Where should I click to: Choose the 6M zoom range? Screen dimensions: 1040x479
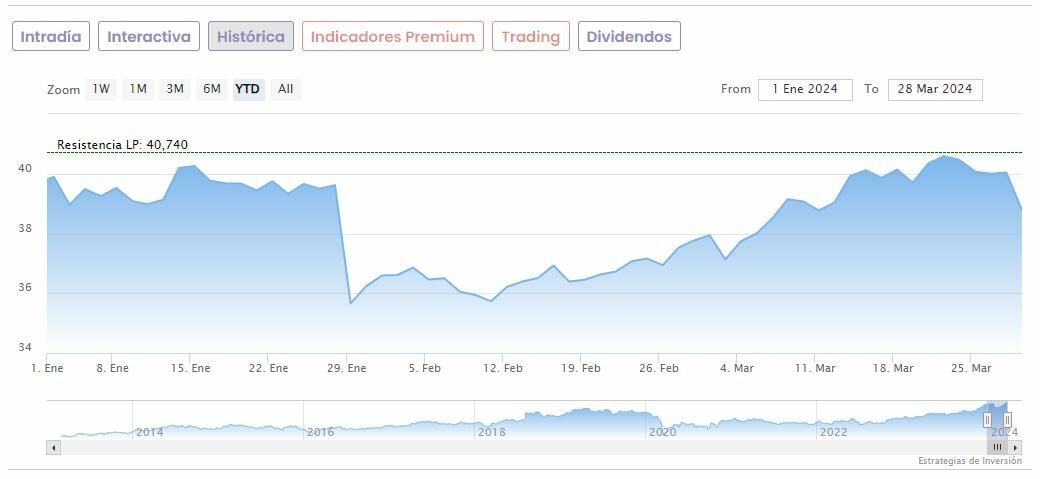click(x=211, y=89)
